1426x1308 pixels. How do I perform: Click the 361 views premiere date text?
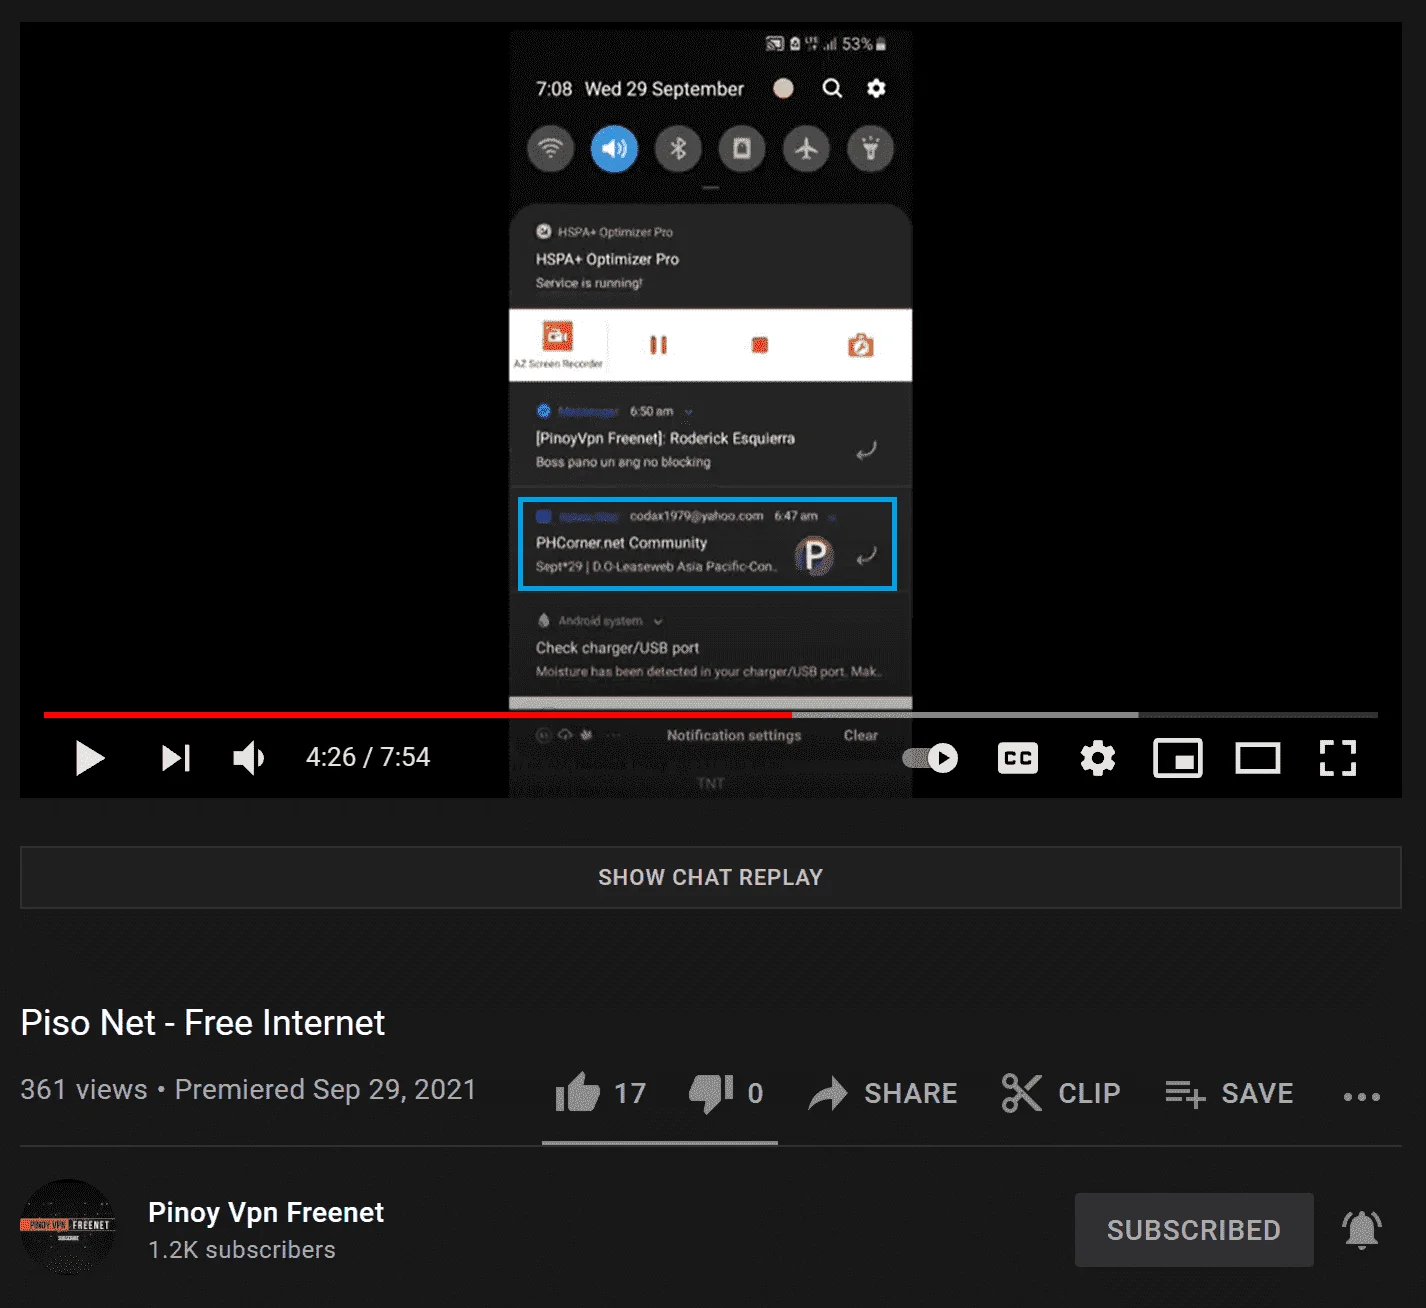click(248, 1089)
